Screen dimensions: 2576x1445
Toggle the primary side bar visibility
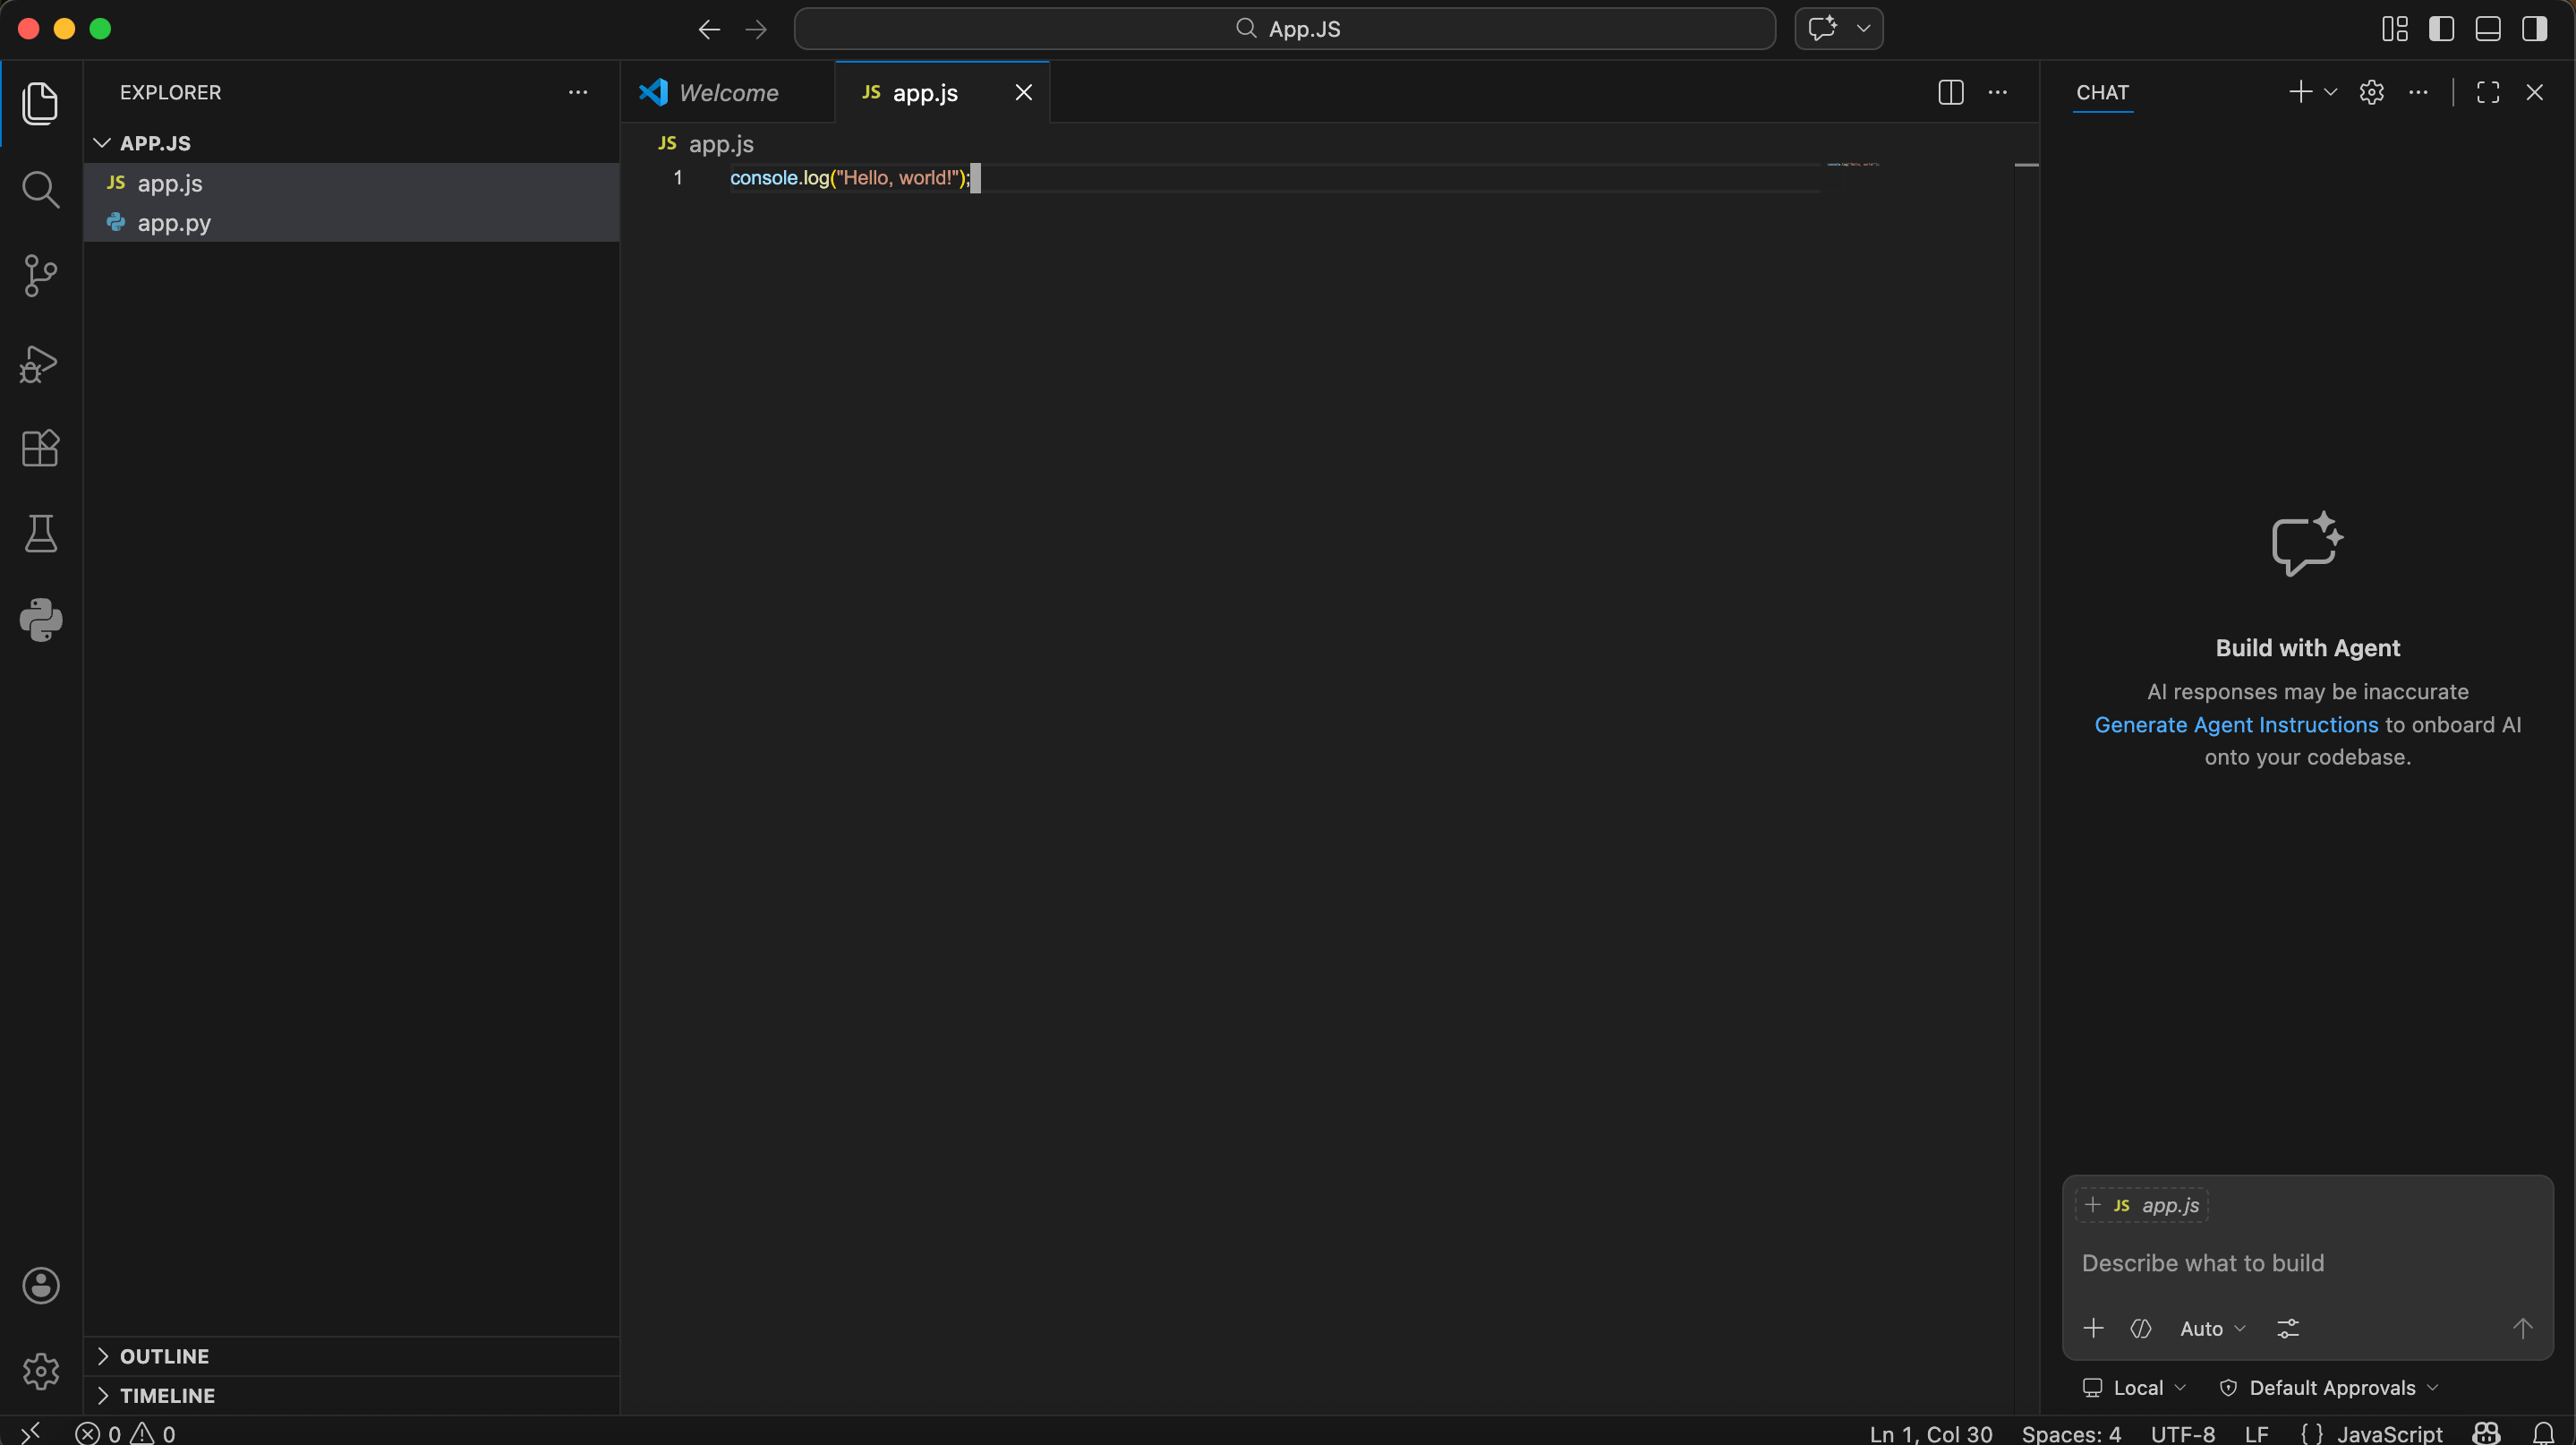(2441, 29)
